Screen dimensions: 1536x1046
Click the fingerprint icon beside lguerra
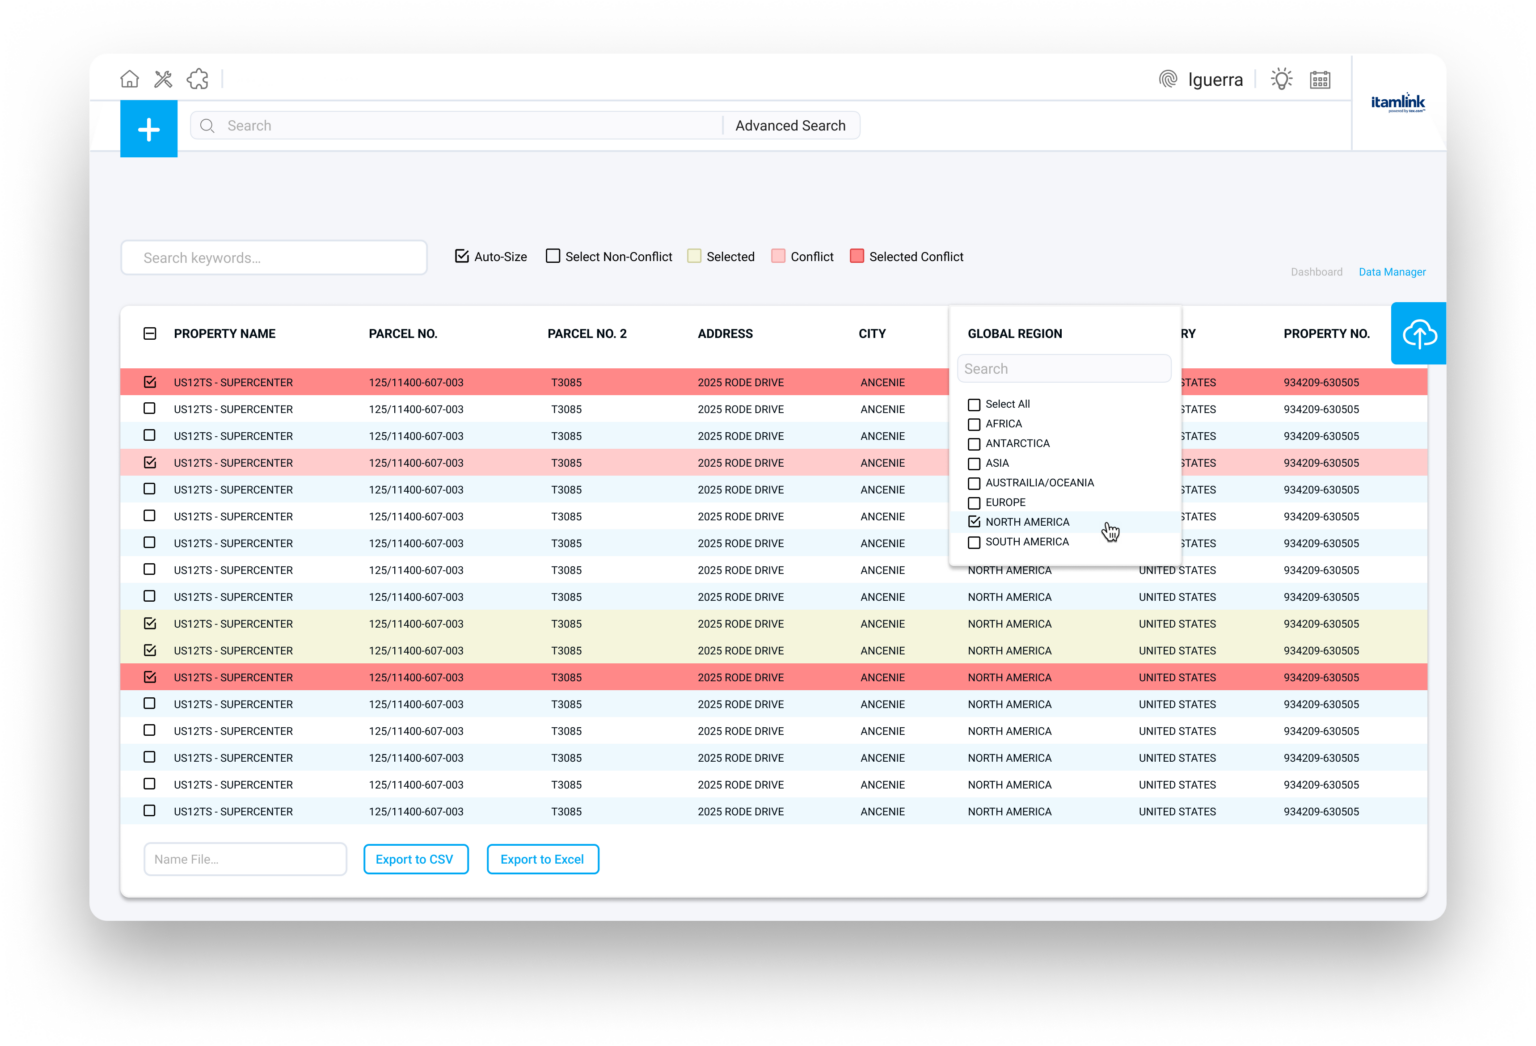[1167, 78]
